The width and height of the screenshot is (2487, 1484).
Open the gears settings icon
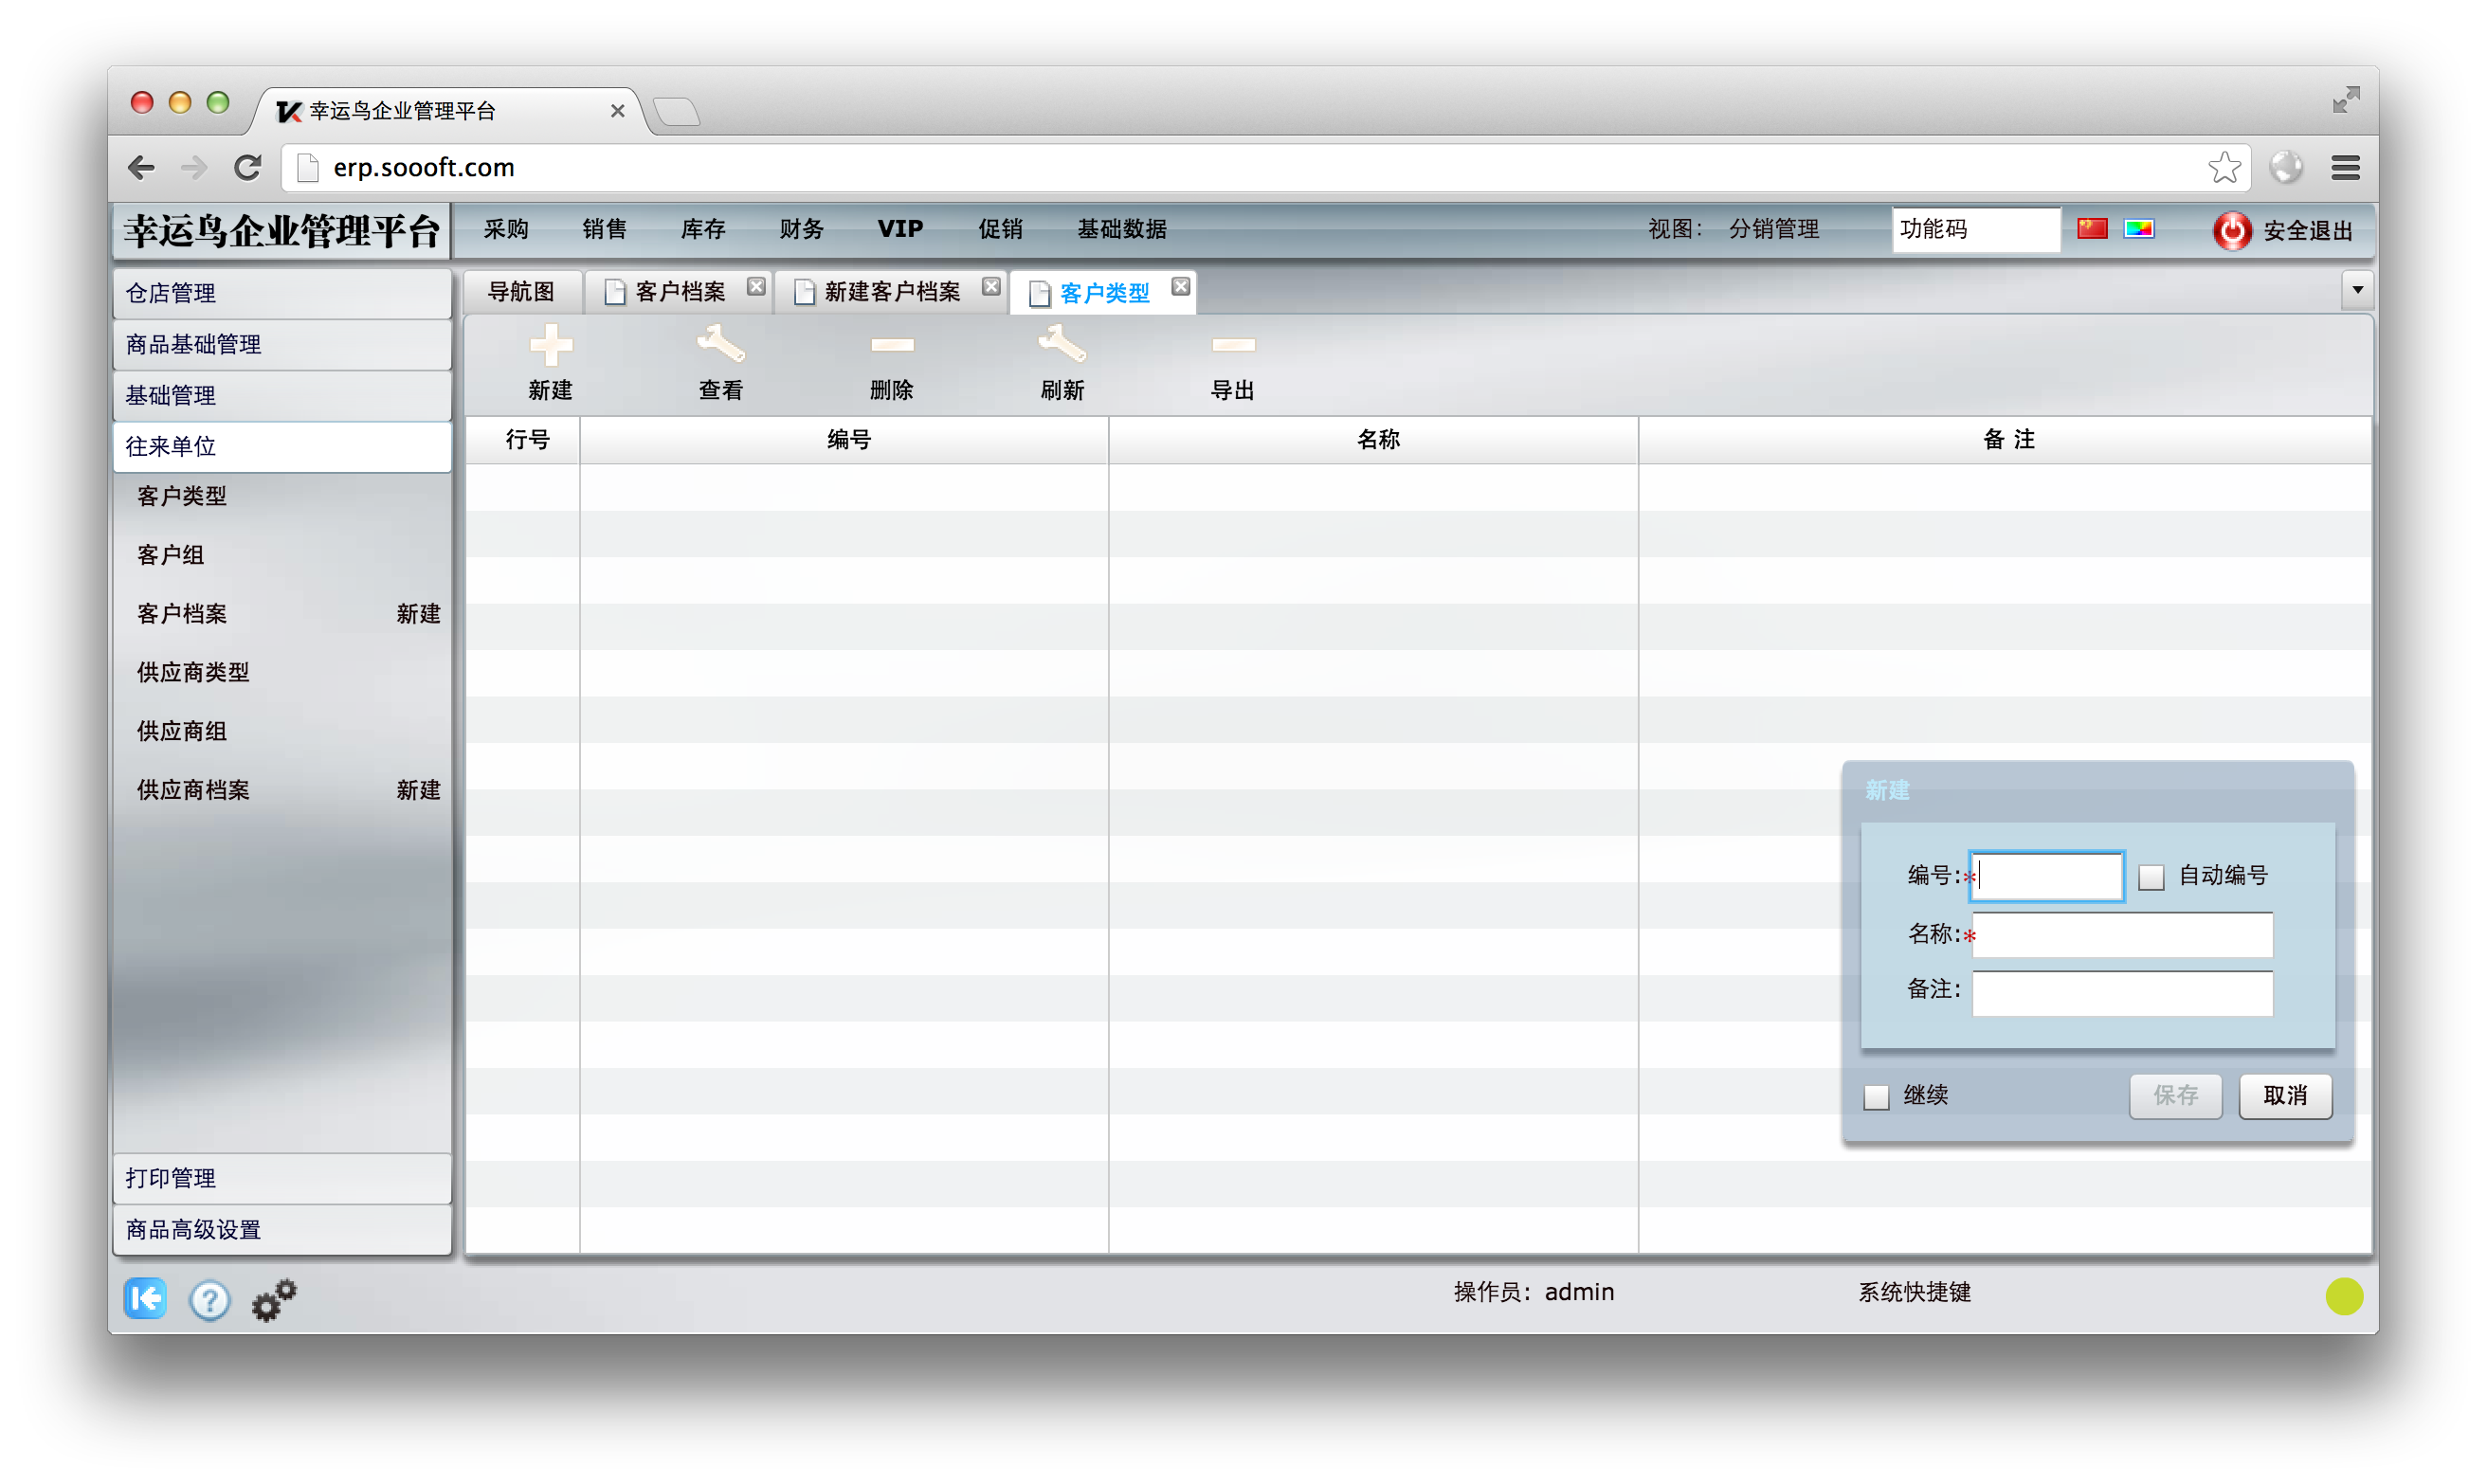coord(274,1299)
